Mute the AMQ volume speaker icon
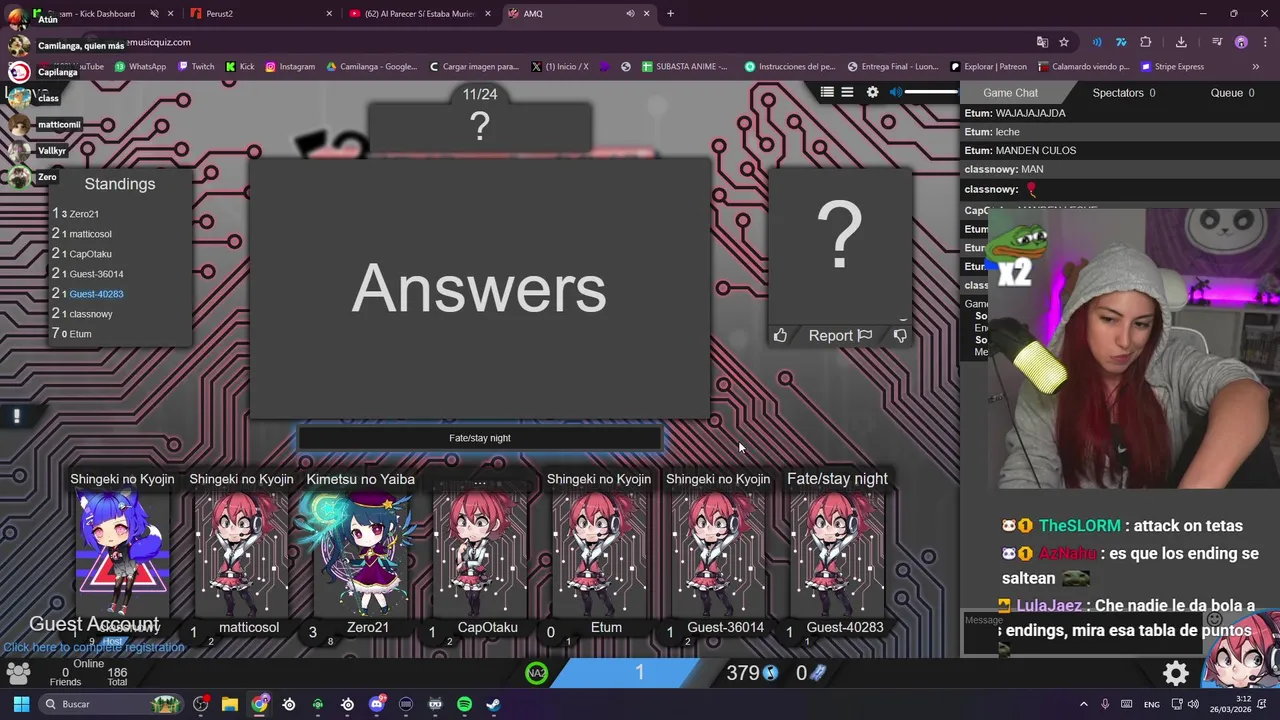Viewport: 1280px width, 720px height. 896,92
